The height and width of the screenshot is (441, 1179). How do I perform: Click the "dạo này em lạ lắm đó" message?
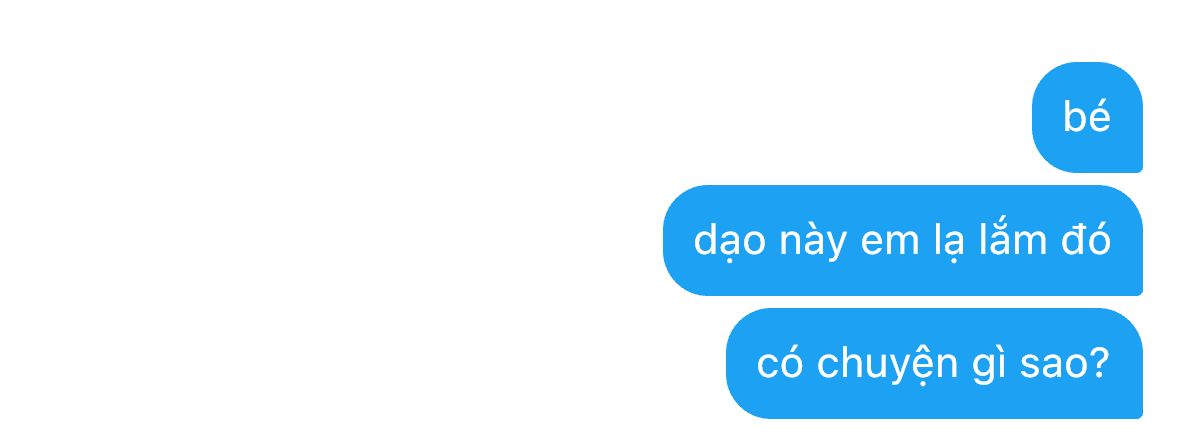point(902,240)
